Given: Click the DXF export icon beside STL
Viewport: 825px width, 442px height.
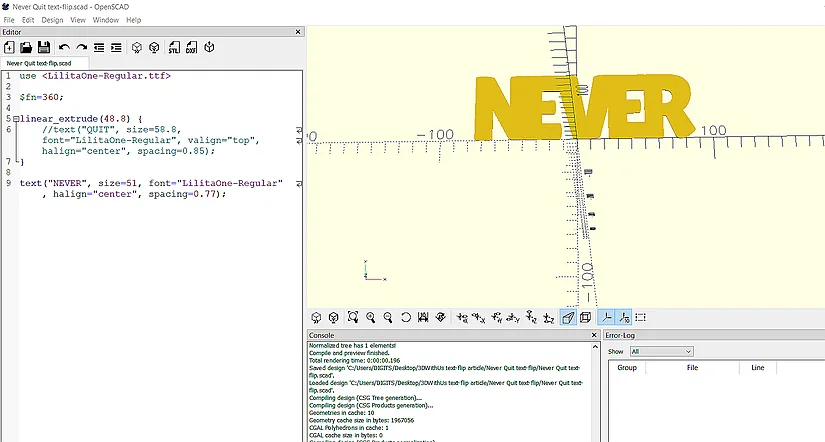Looking at the screenshot, I should 192,47.
